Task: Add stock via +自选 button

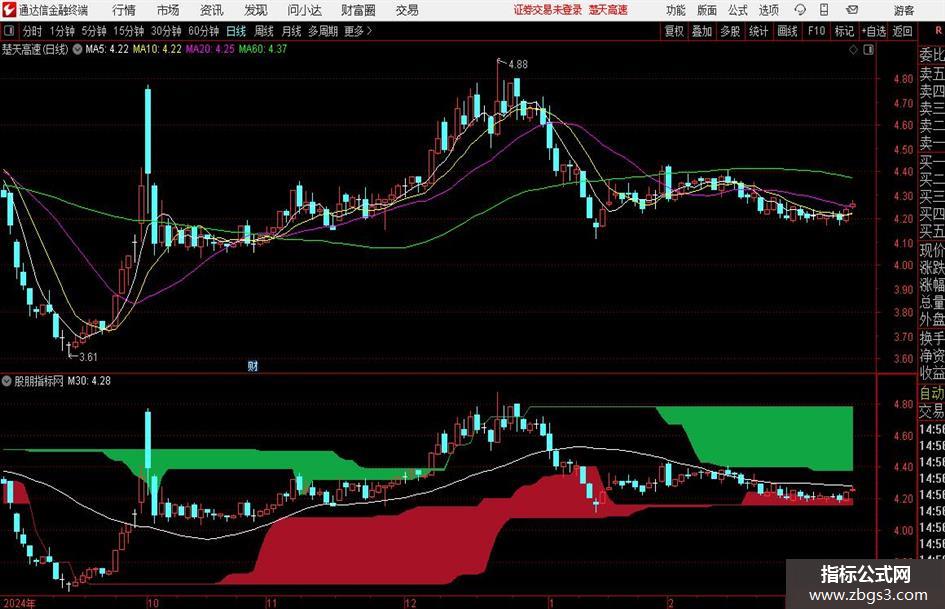Action: click(x=873, y=31)
